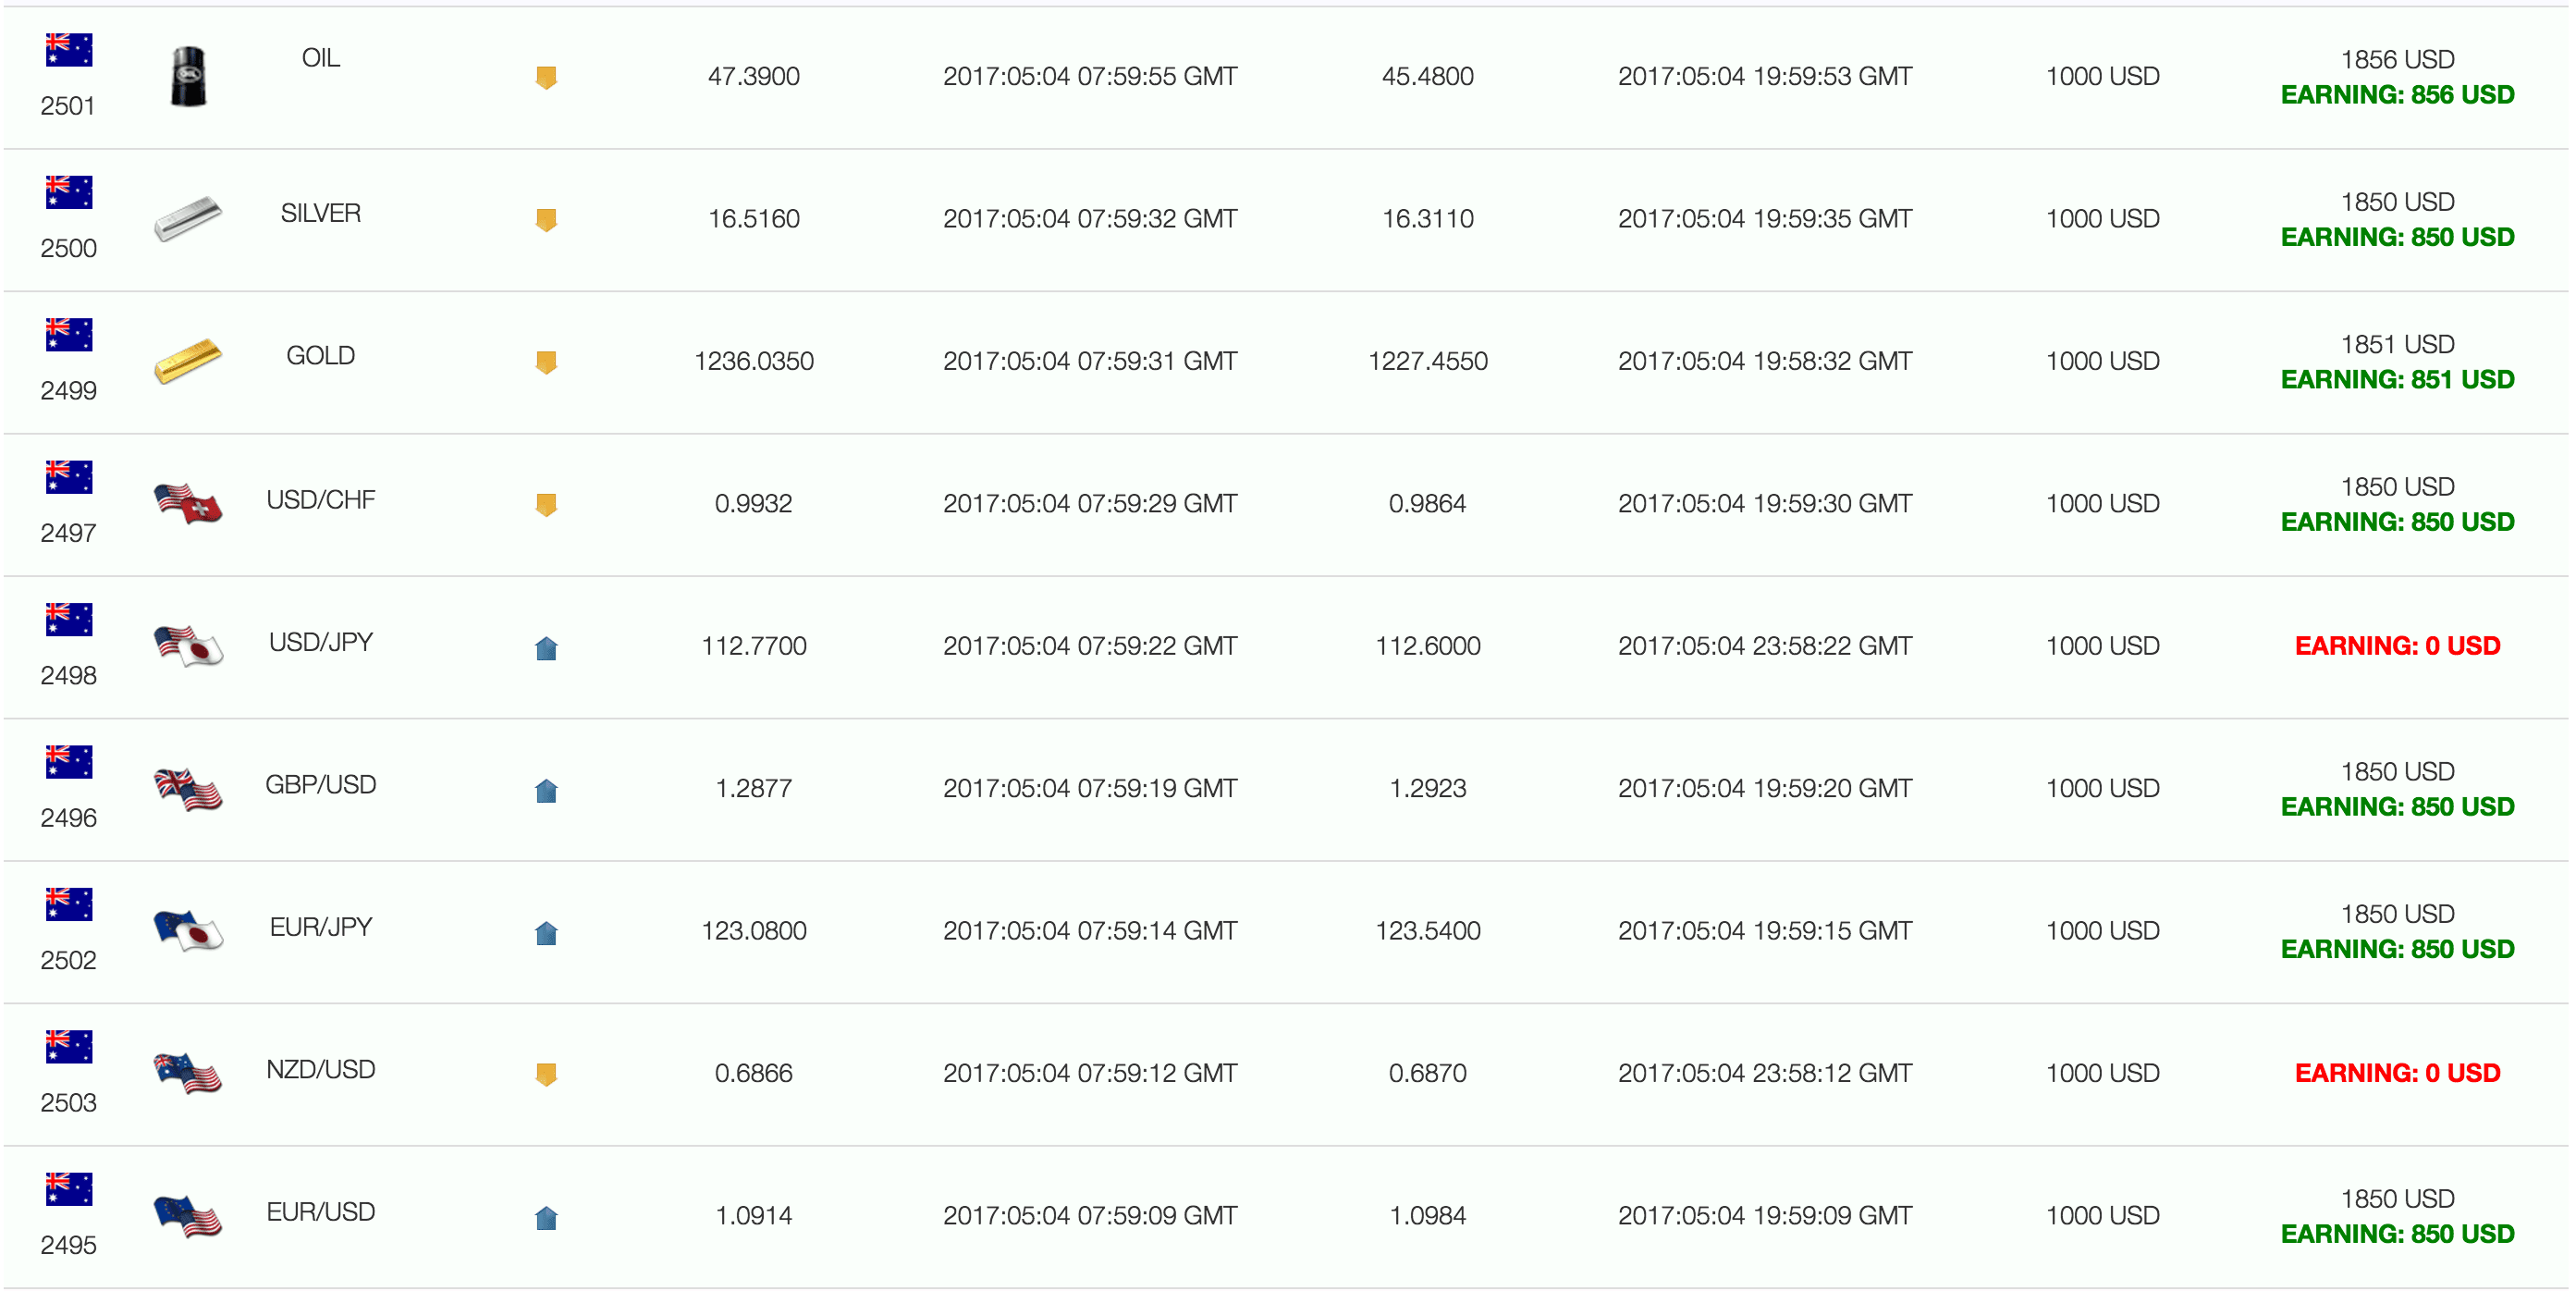Screen dimensions: 2576x1291
Task: Click the red EARNING: 0 USD for USD/JPY
Action: [2397, 646]
